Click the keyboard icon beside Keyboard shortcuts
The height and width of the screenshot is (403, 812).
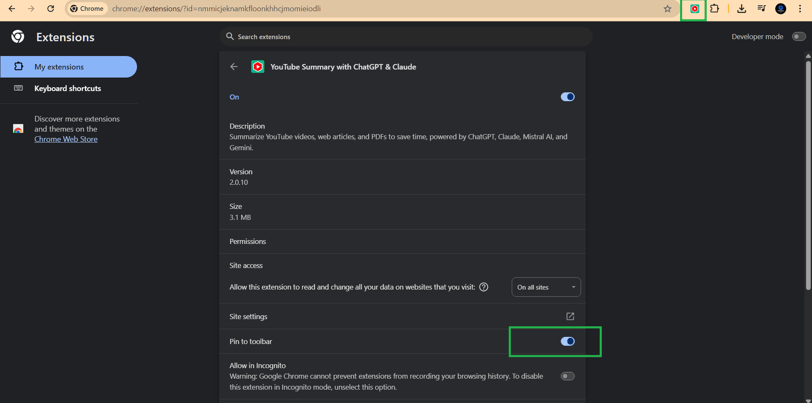pyautogui.click(x=18, y=89)
